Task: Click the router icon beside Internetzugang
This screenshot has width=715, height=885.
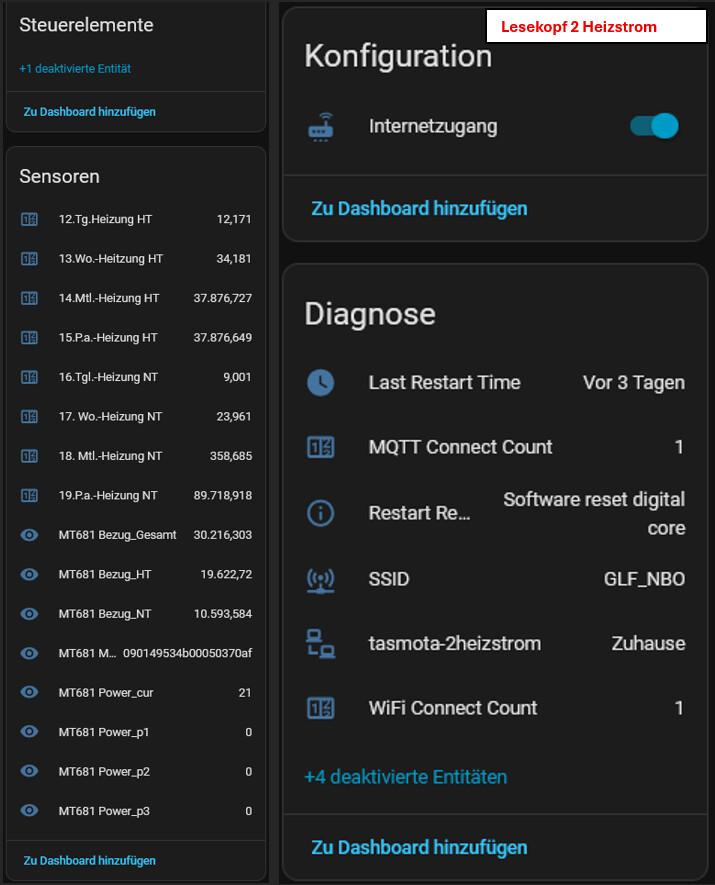Action: click(x=320, y=127)
